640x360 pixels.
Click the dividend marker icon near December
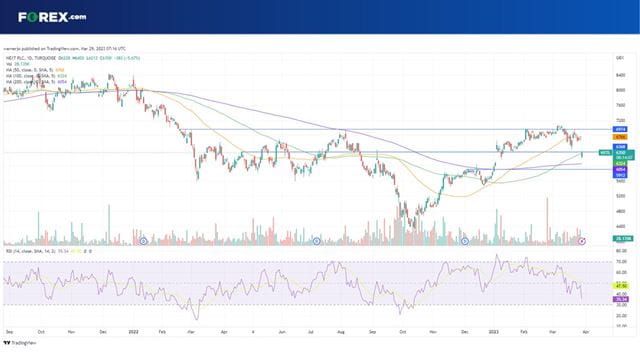pyautogui.click(x=465, y=241)
